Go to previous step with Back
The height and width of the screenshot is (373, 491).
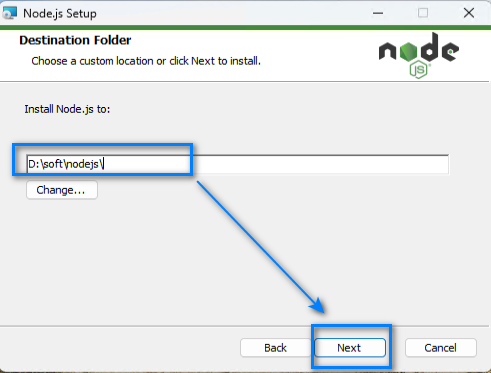[x=276, y=348]
